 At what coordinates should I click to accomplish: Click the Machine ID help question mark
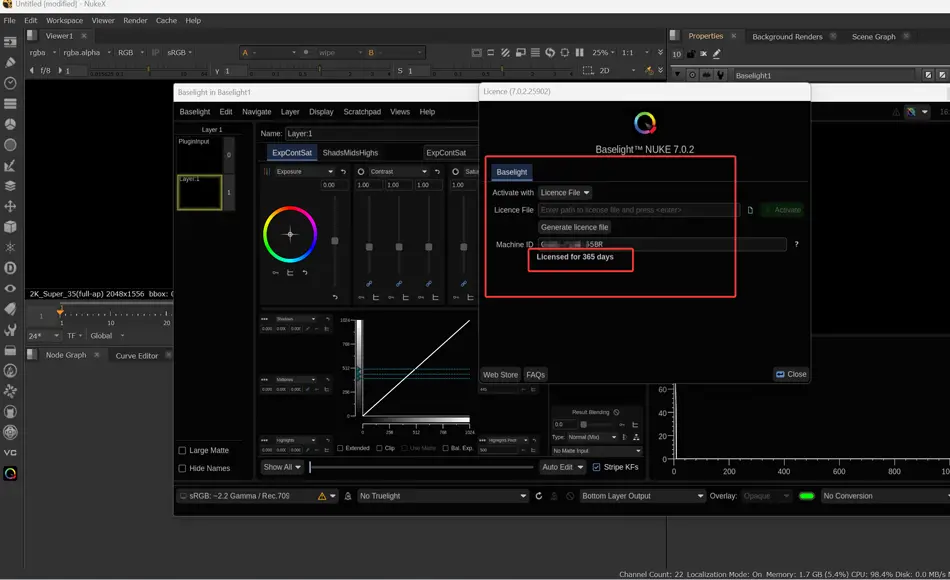pyautogui.click(x=796, y=244)
